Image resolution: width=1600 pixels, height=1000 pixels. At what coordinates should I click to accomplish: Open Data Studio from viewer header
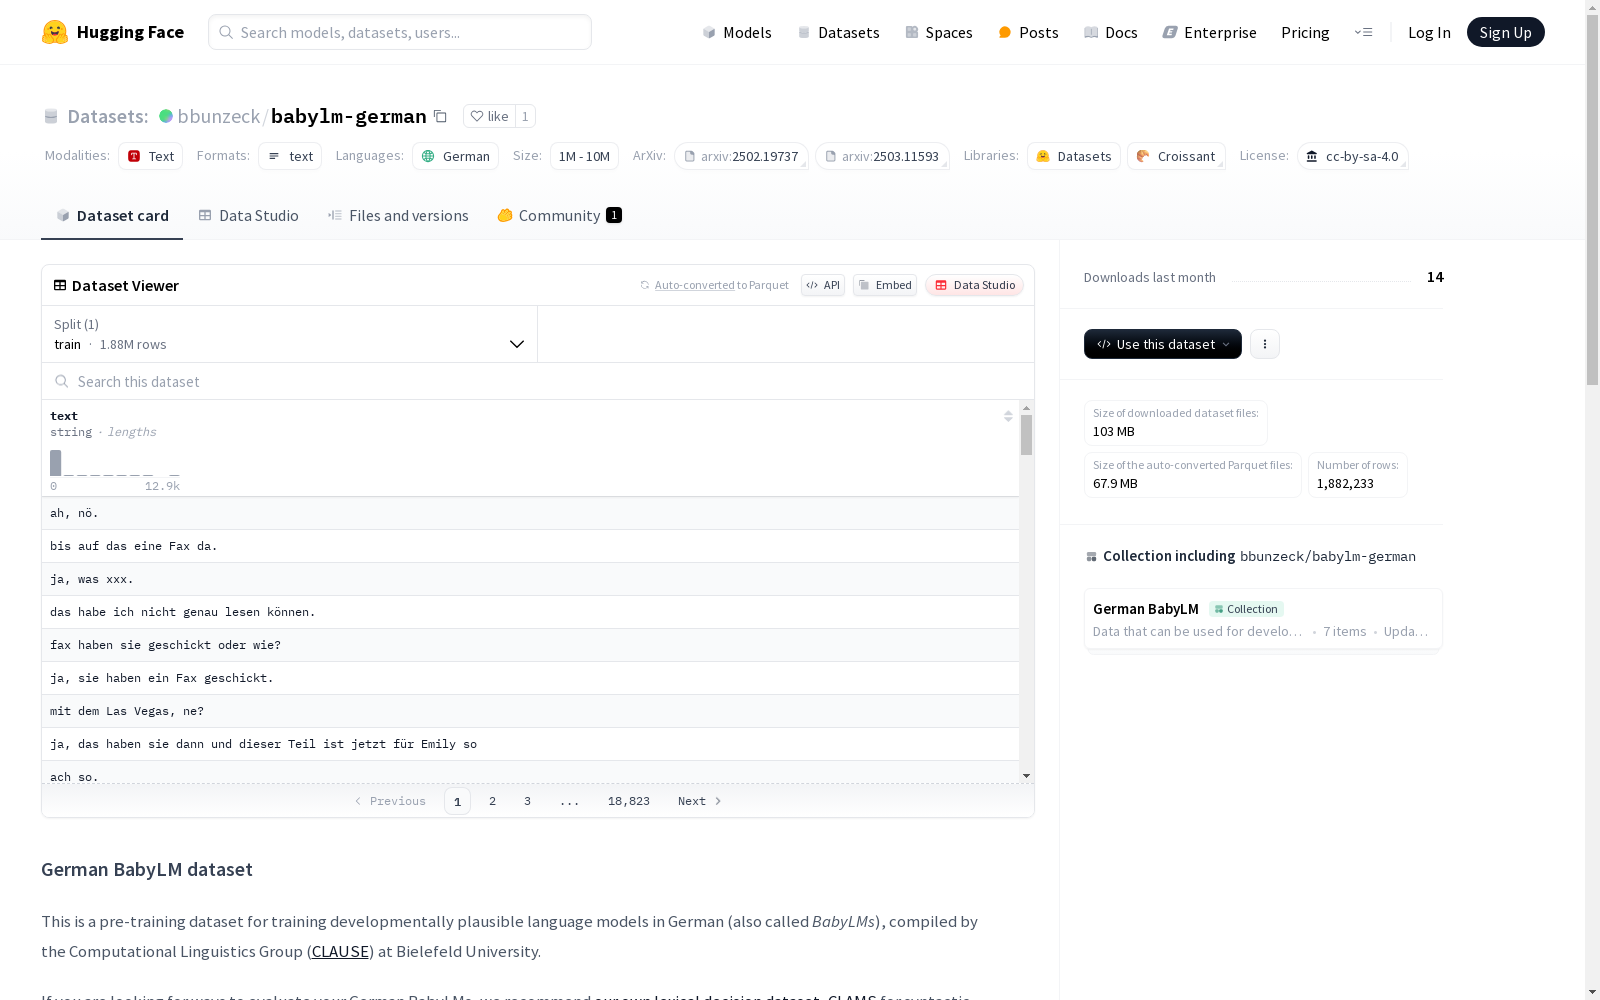974,285
